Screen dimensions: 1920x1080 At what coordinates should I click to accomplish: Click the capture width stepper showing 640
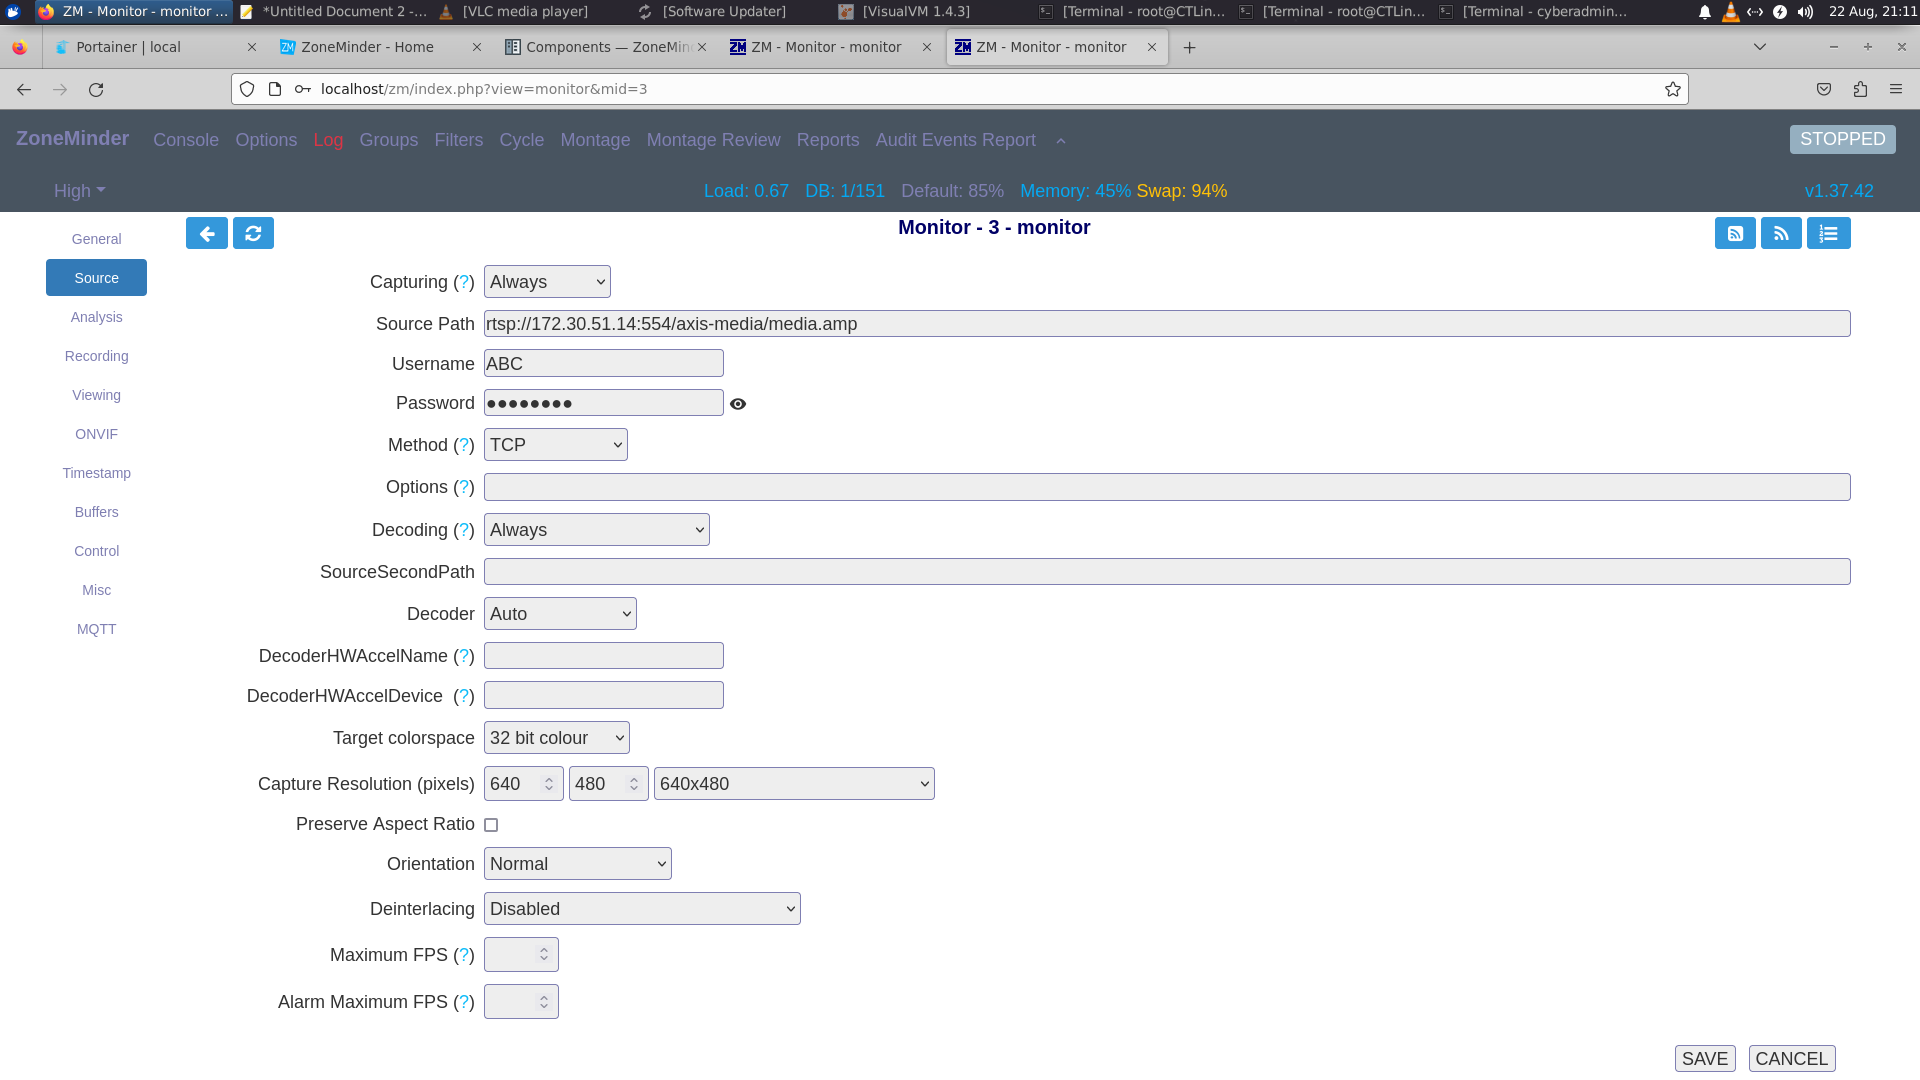pyautogui.click(x=523, y=784)
